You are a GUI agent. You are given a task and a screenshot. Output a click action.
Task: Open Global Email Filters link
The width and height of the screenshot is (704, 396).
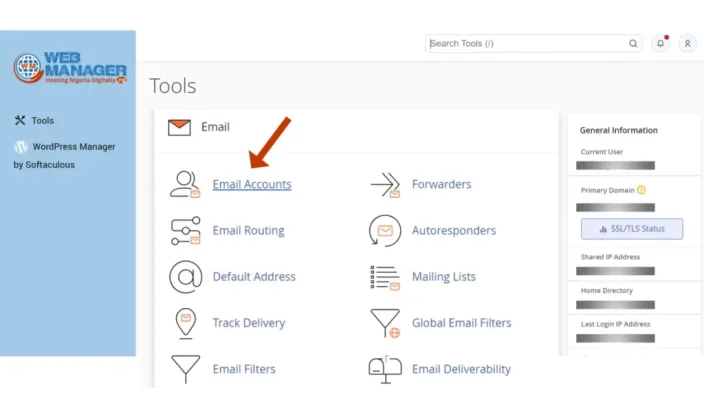(462, 323)
